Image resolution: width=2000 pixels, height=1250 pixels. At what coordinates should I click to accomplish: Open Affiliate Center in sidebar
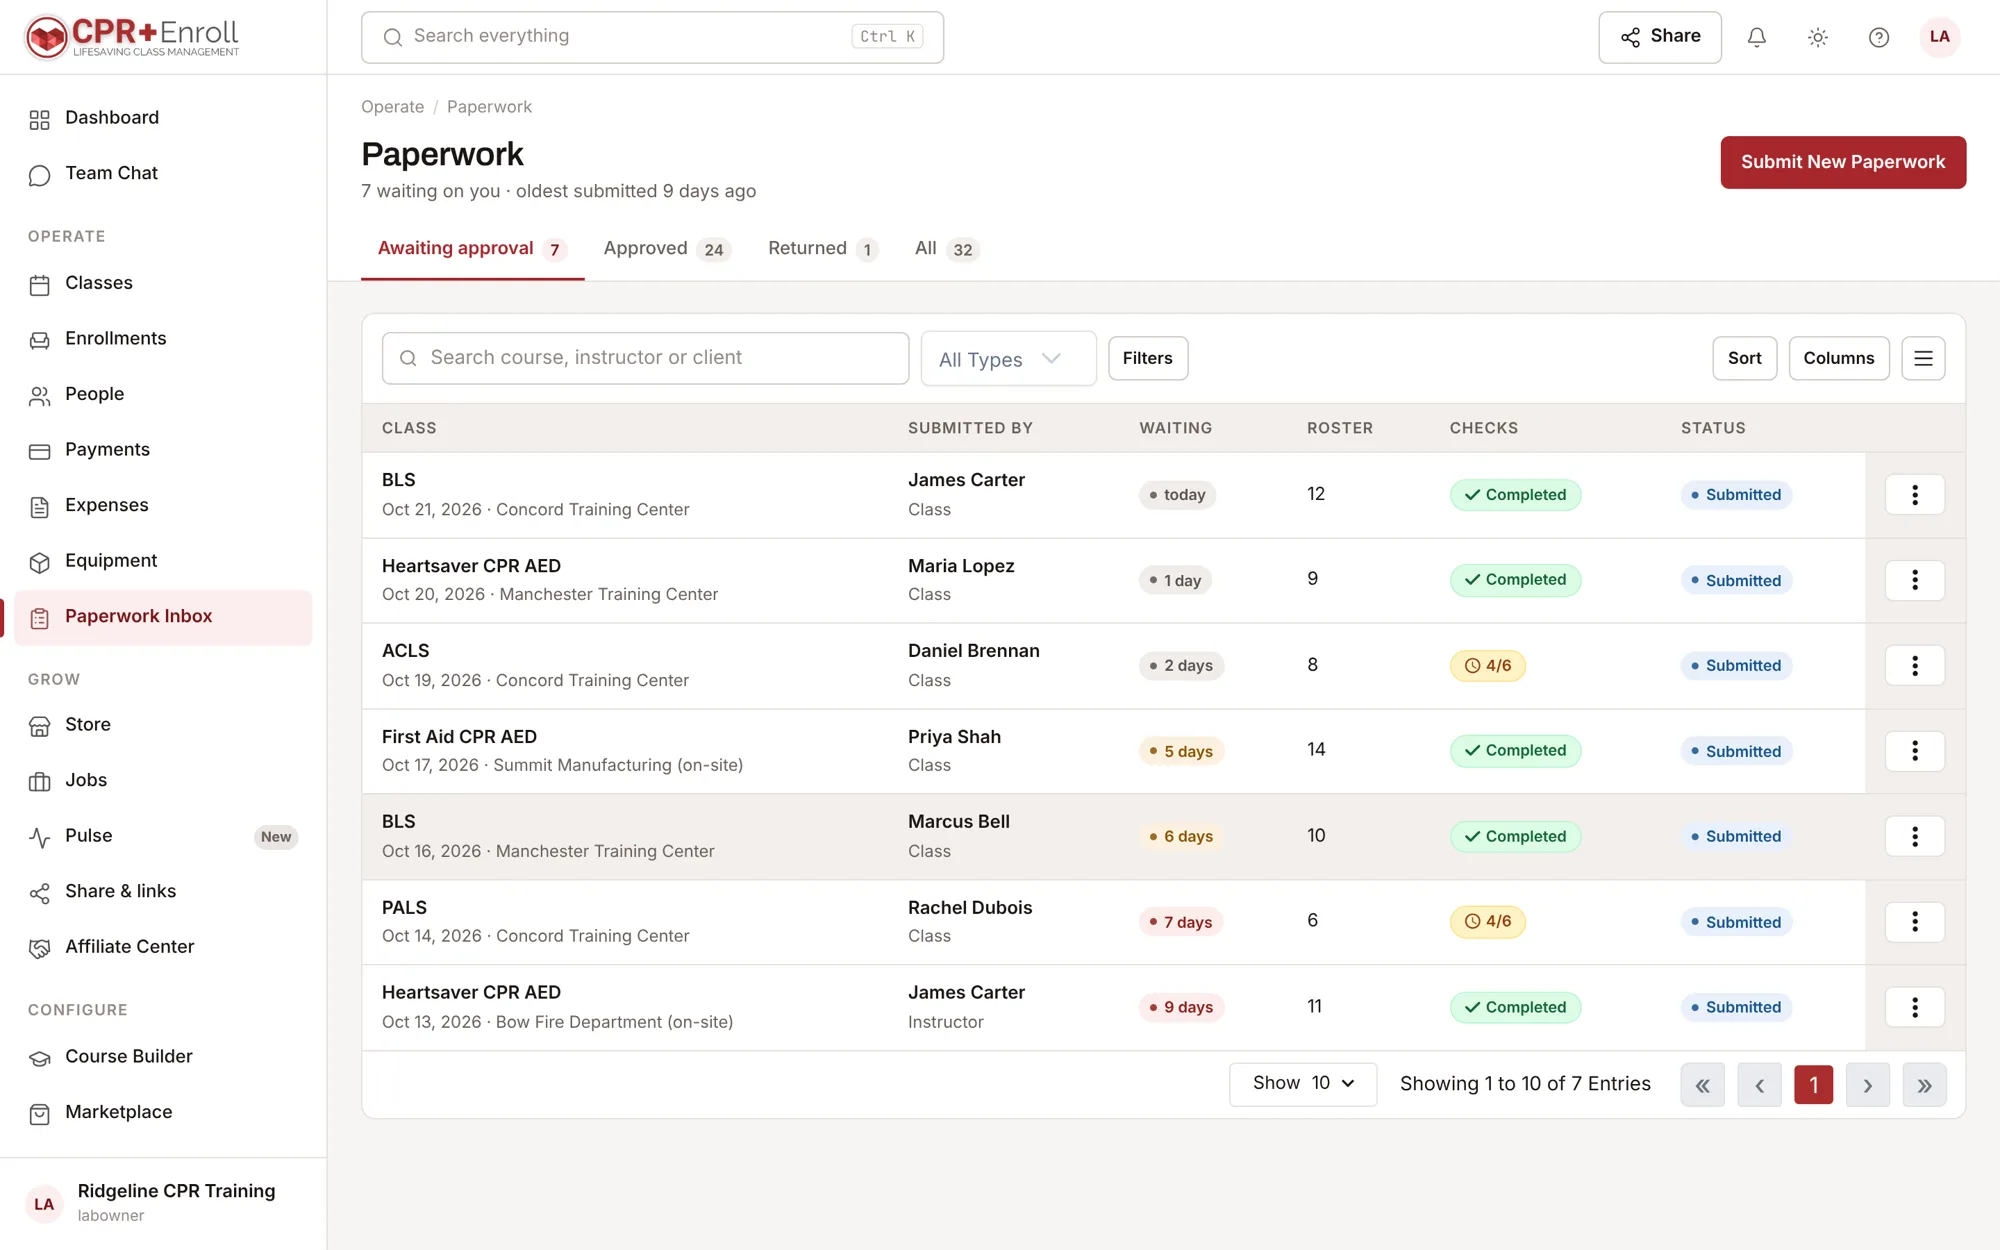(163, 947)
